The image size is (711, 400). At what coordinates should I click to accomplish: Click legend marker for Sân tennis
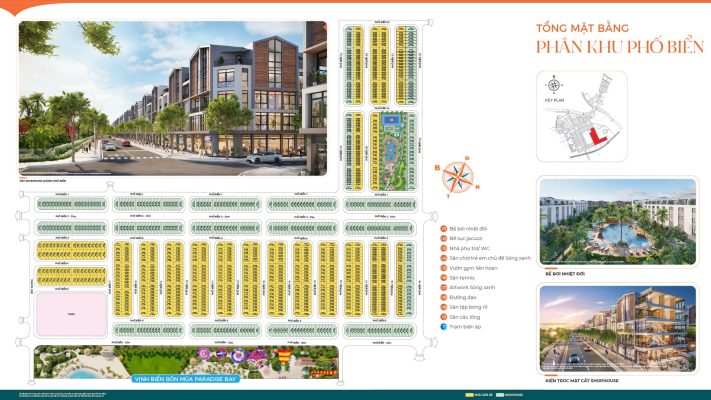443,278
